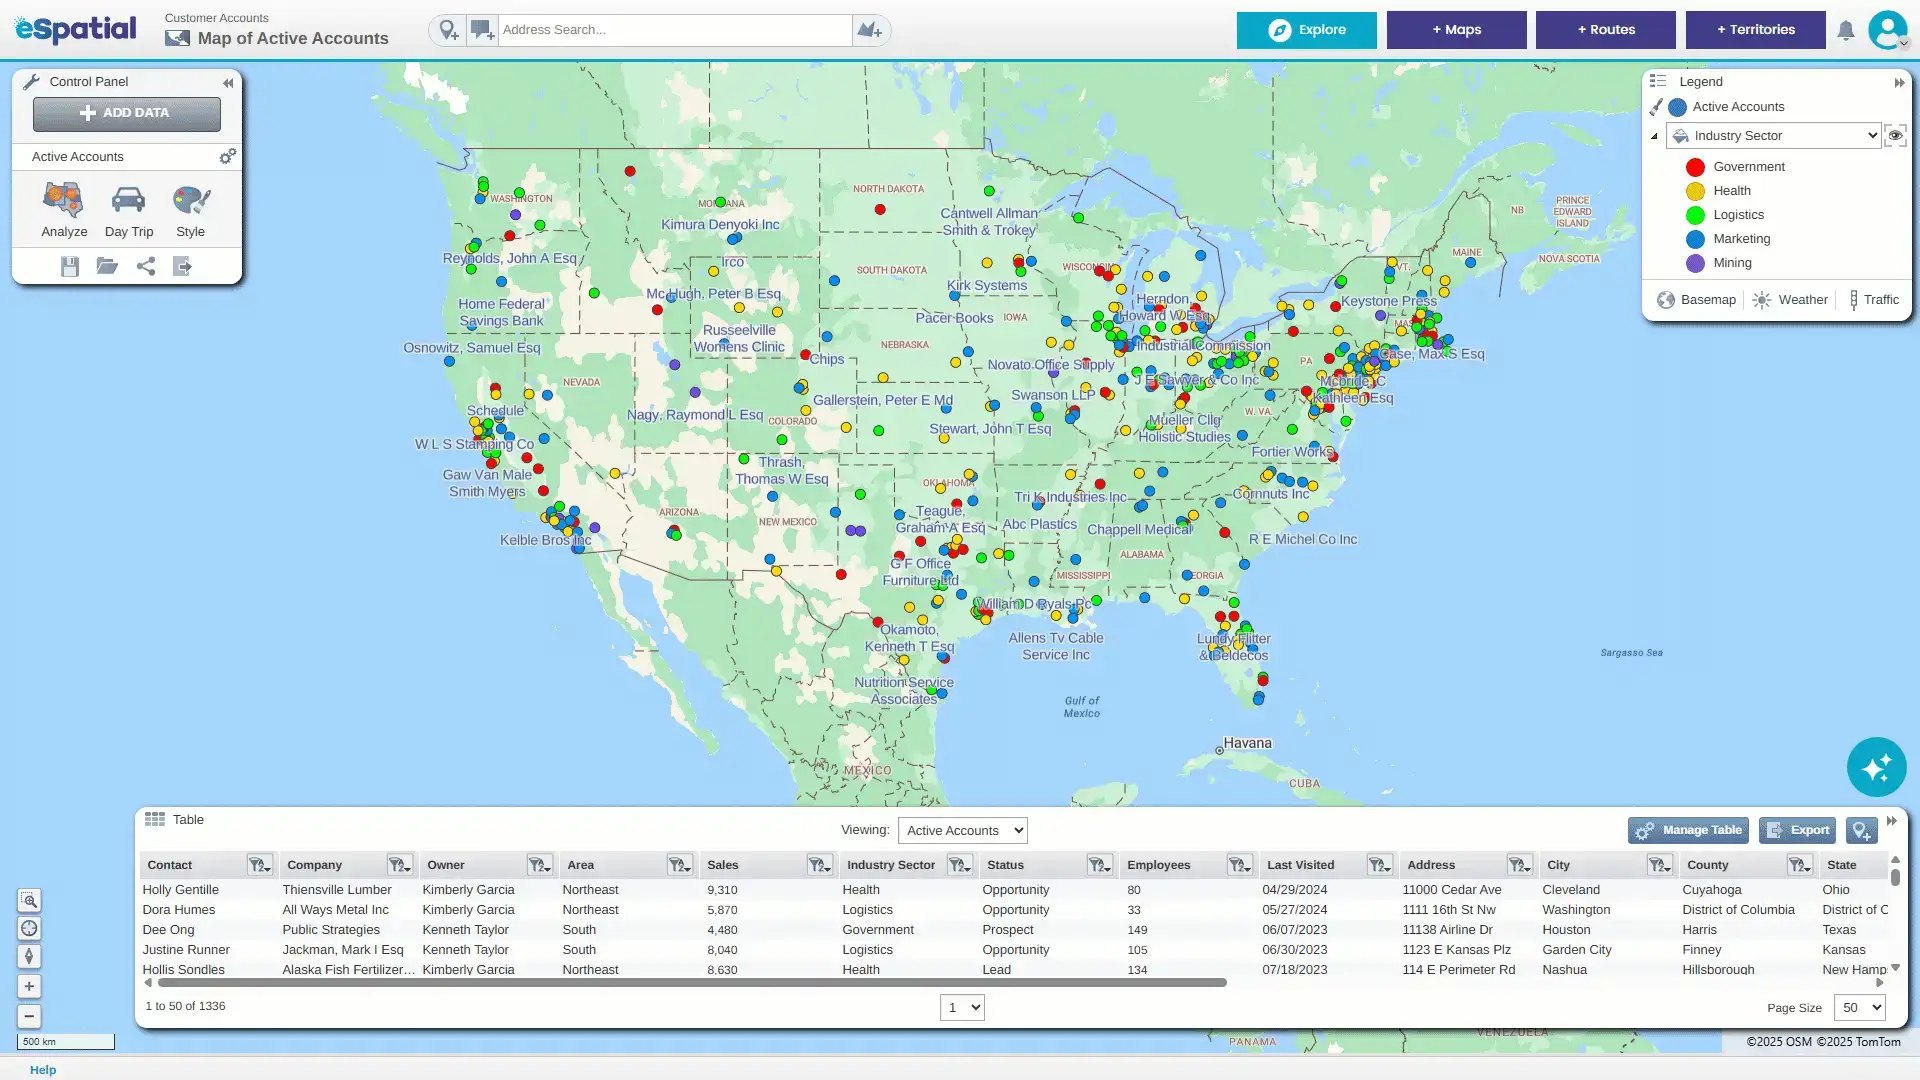Click the AI assistant sparkle button

point(1876,767)
